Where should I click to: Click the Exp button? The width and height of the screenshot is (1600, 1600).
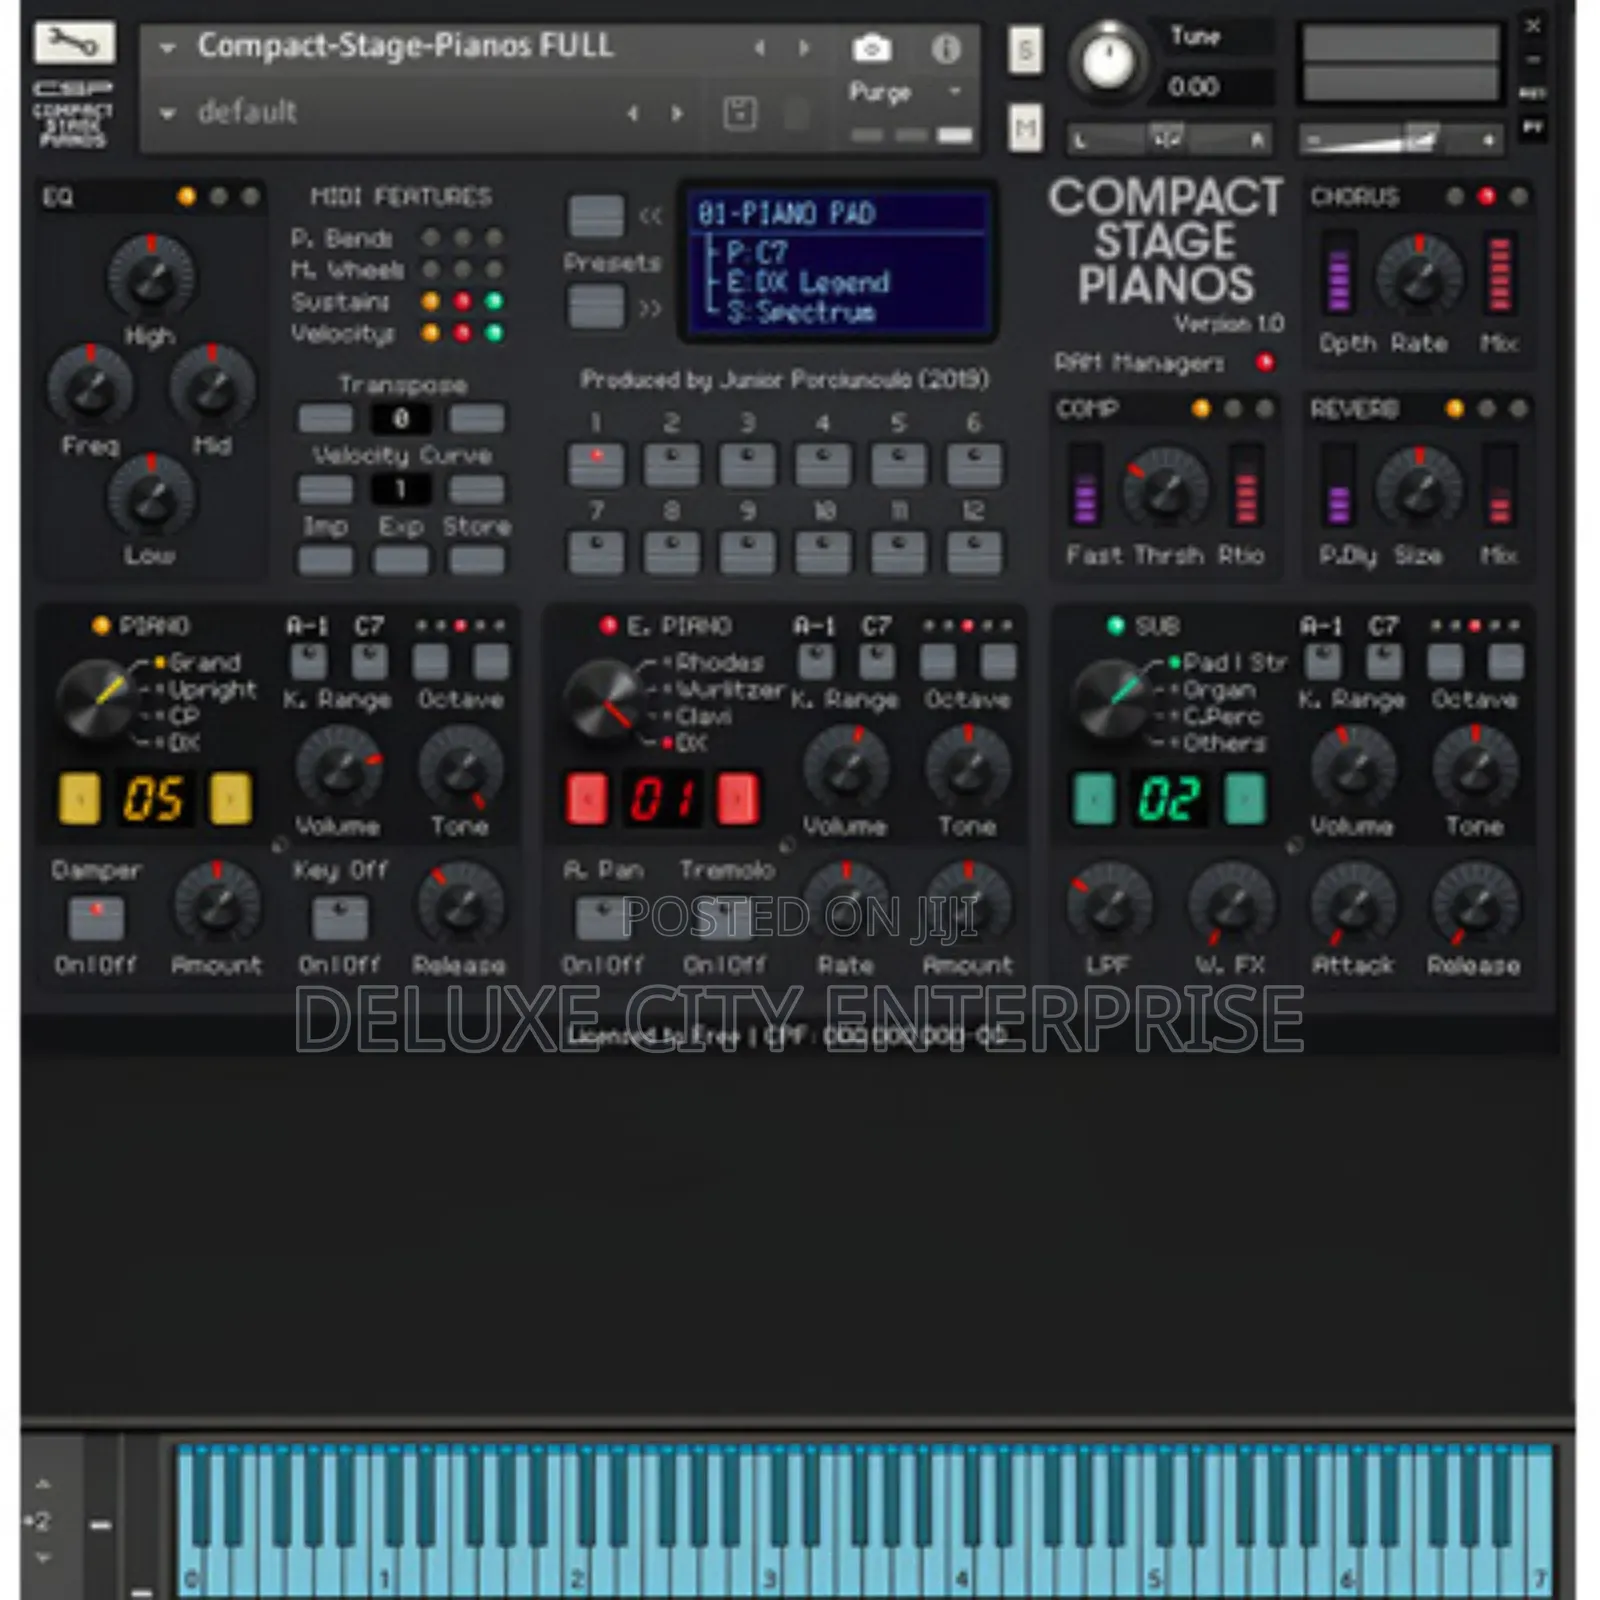[x=401, y=559]
